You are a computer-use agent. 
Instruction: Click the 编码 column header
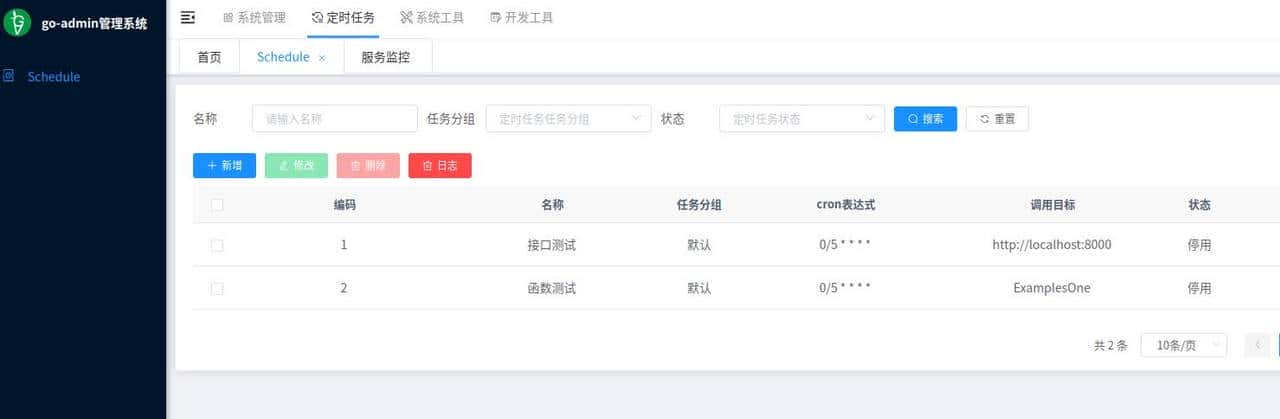coord(344,205)
